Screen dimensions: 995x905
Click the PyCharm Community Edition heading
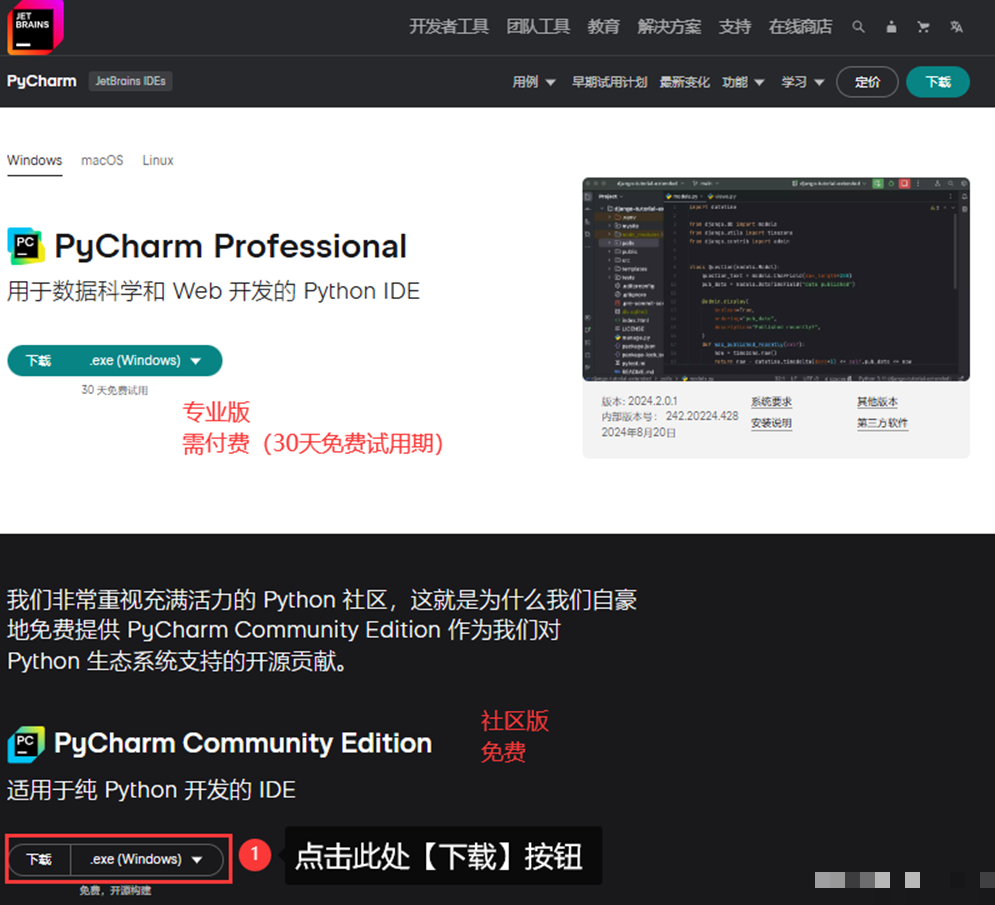(x=243, y=743)
